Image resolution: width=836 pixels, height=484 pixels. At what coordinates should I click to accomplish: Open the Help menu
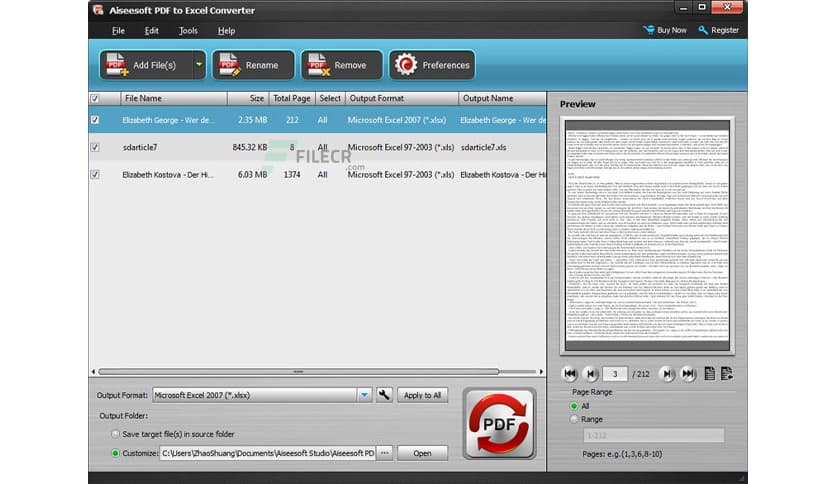pos(226,31)
